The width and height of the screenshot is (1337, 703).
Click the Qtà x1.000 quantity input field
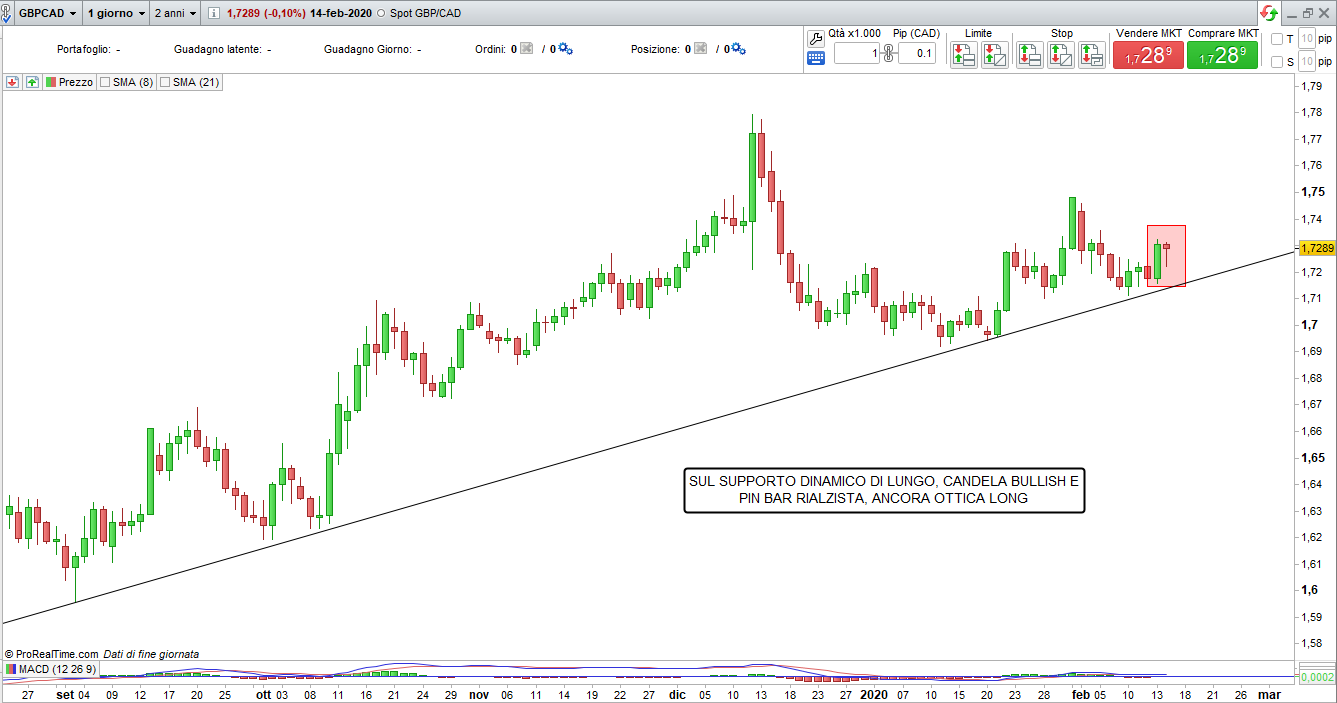[856, 53]
